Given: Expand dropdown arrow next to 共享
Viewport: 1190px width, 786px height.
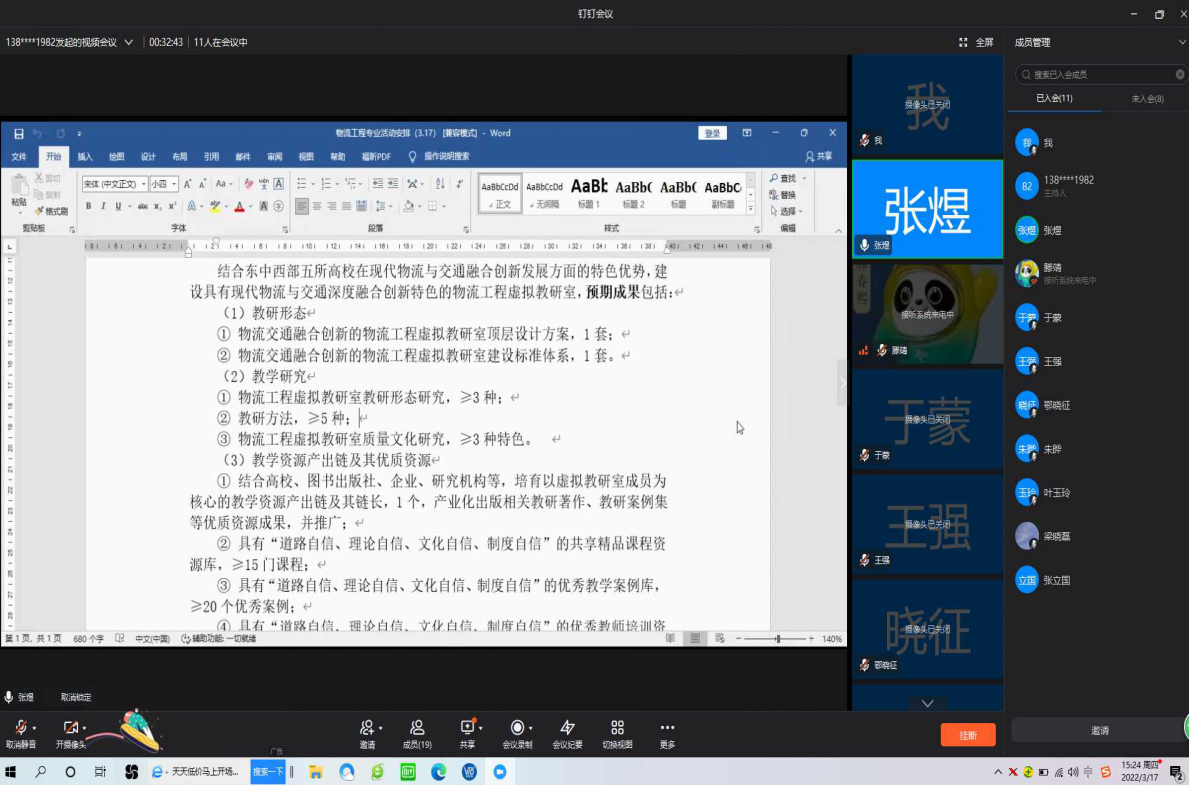Looking at the screenshot, I should (x=482, y=728).
